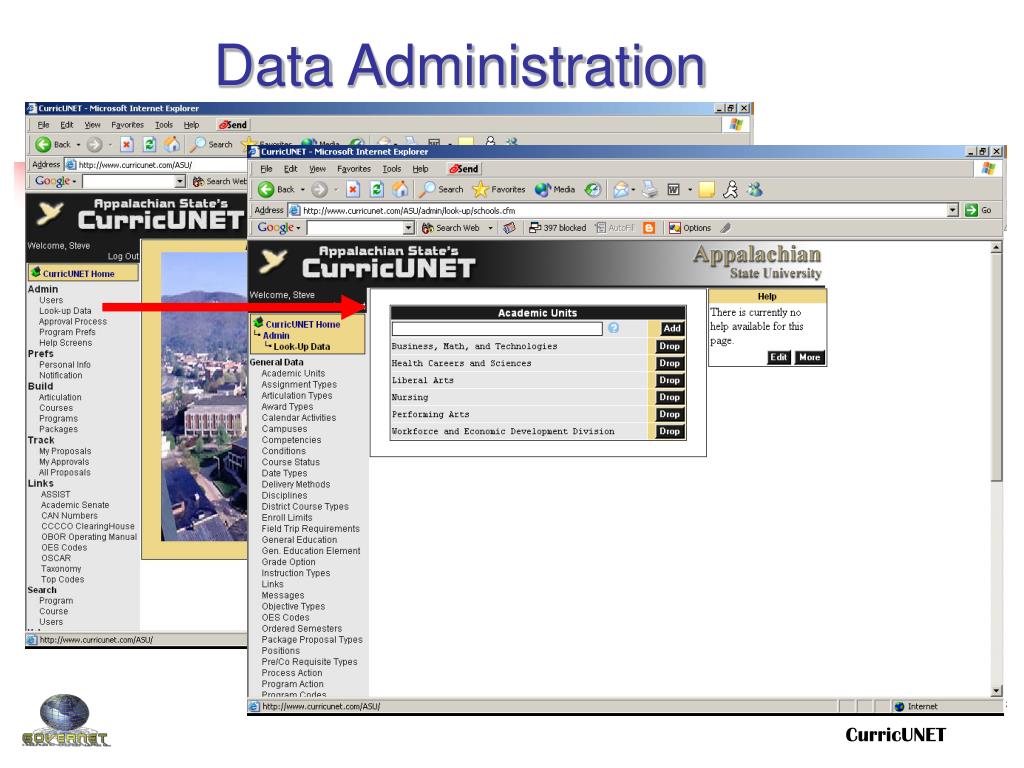Viewport: 1024px width, 768px height.
Task: Open Mail icon in front browser toolbar
Action: pyautogui.click(x=620, y=189)
